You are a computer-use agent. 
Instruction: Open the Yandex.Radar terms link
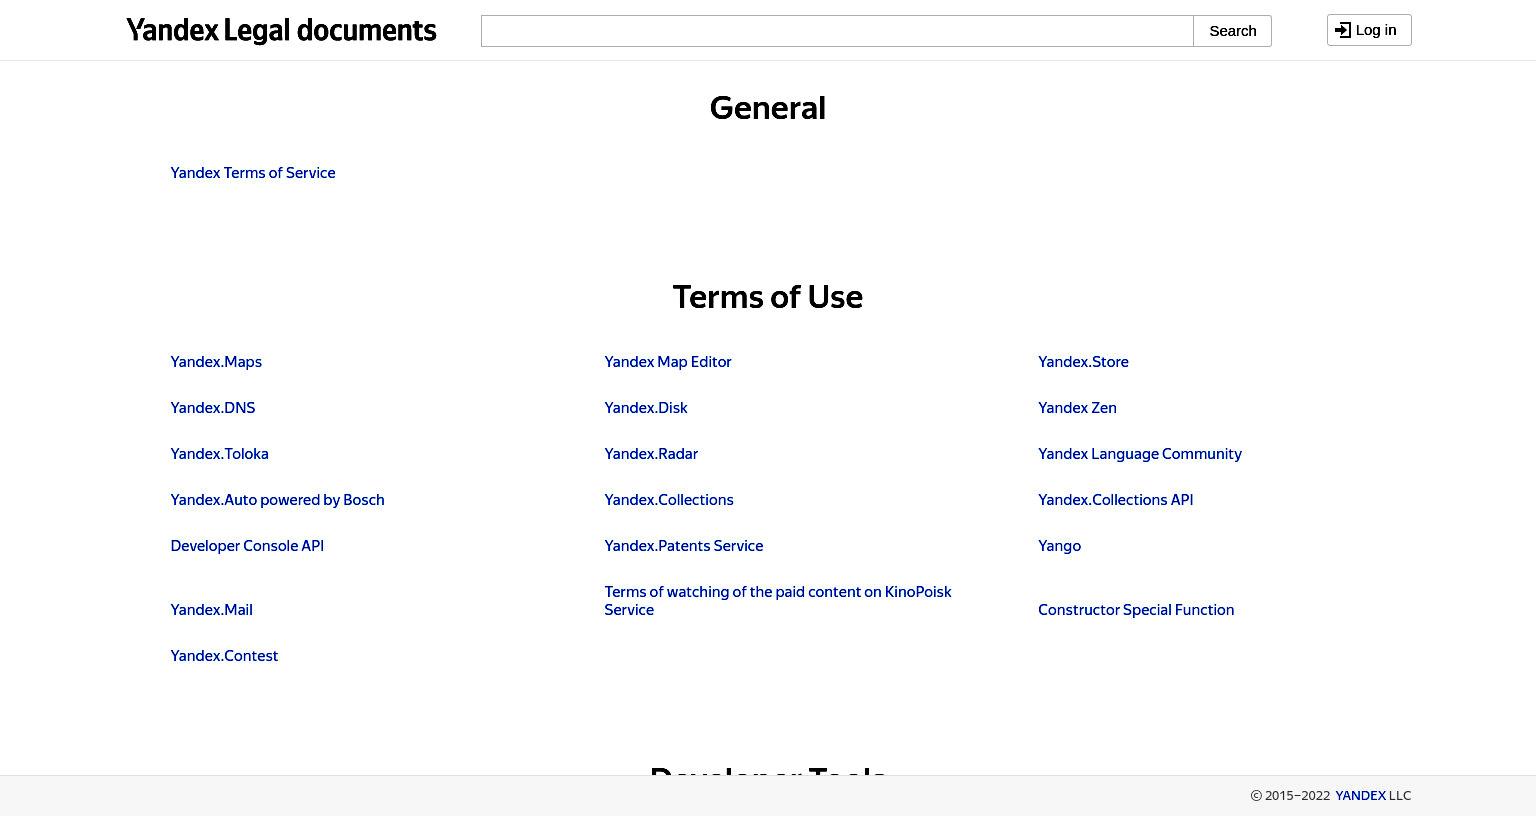(651, 454)
